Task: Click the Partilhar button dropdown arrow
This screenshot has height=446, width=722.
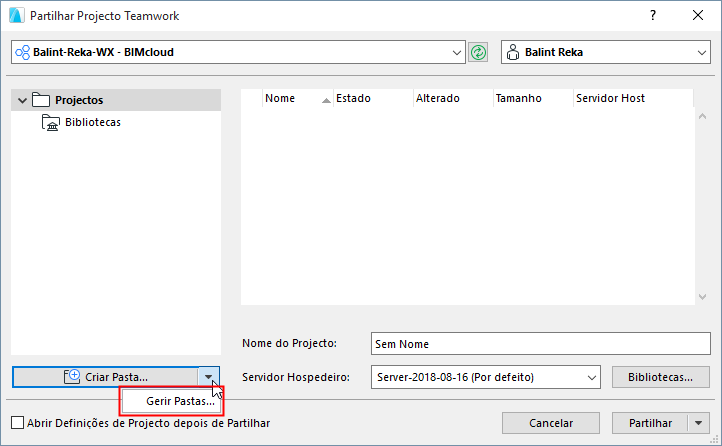Action: [x=699, y=423]
